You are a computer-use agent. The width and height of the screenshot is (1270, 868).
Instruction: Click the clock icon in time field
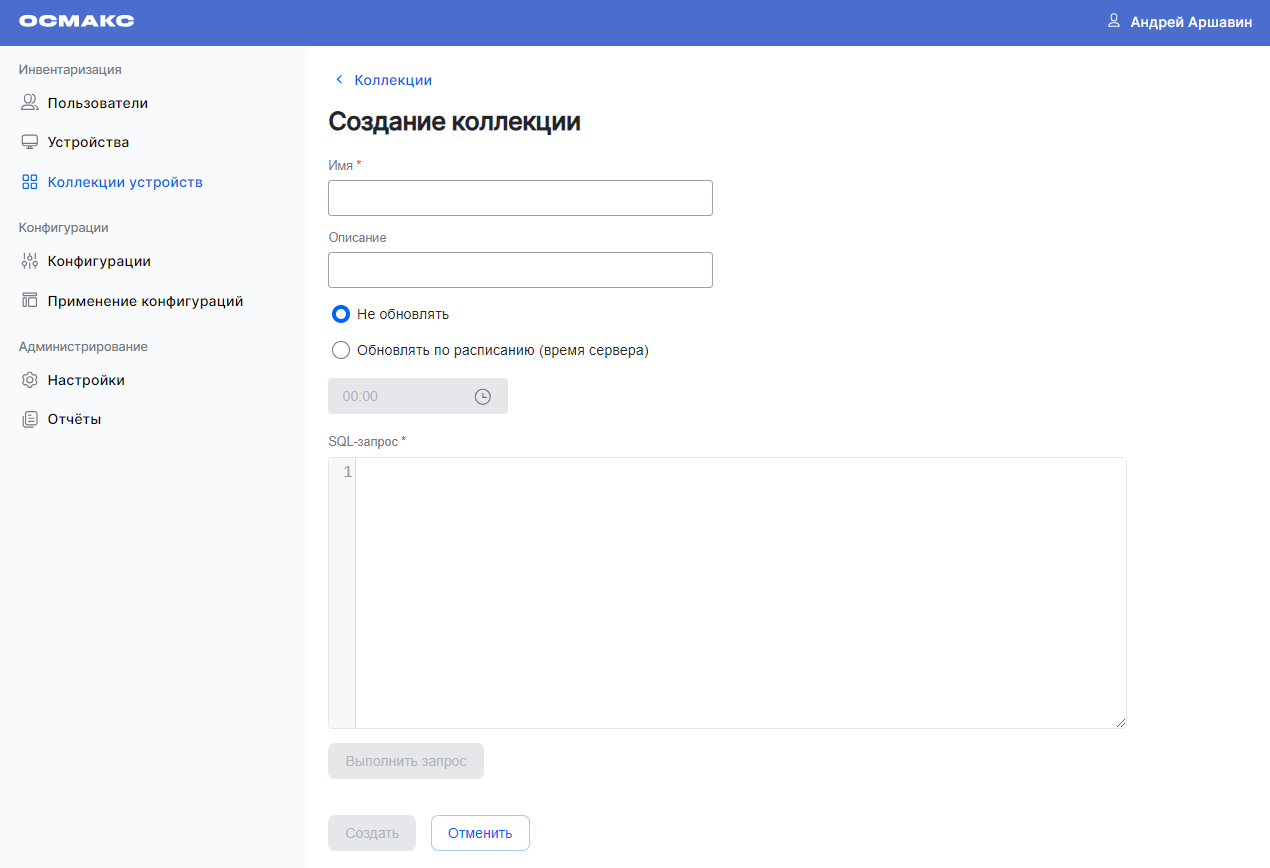[x=483, y=396]
